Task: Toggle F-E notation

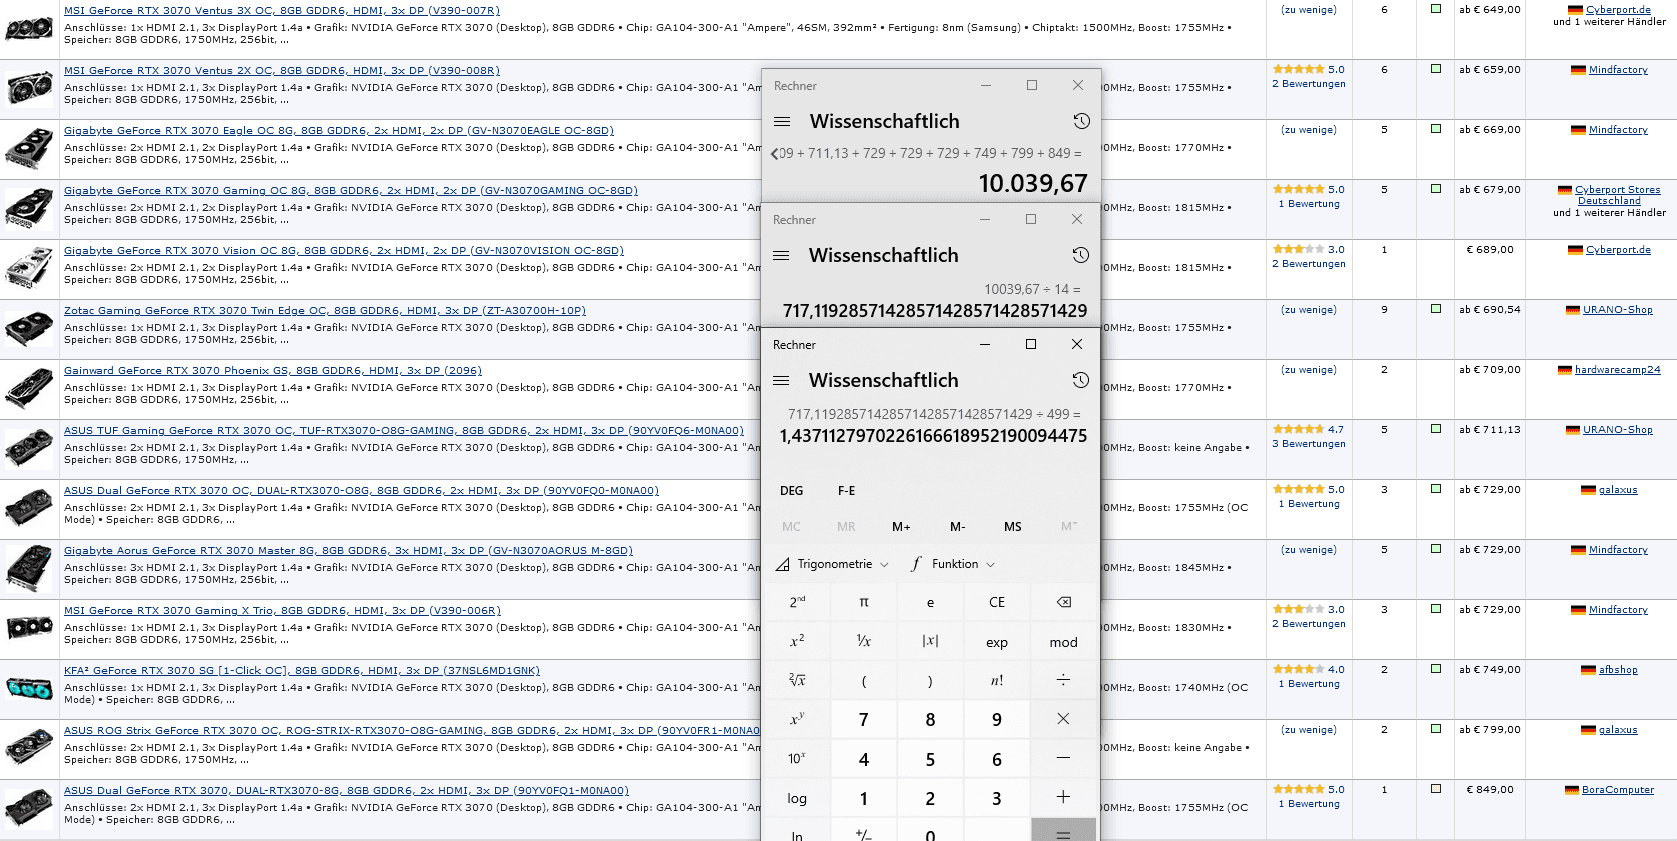Action: tap(847, 491)
